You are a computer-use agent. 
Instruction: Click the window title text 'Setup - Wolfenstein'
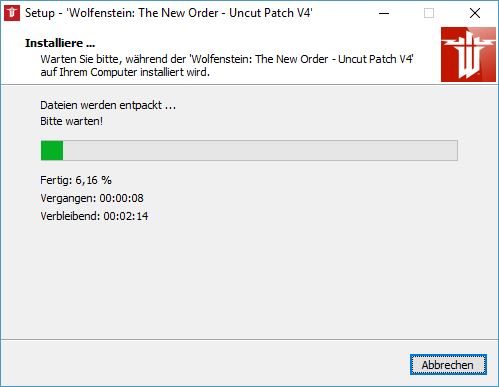click(x=169, y=13)
